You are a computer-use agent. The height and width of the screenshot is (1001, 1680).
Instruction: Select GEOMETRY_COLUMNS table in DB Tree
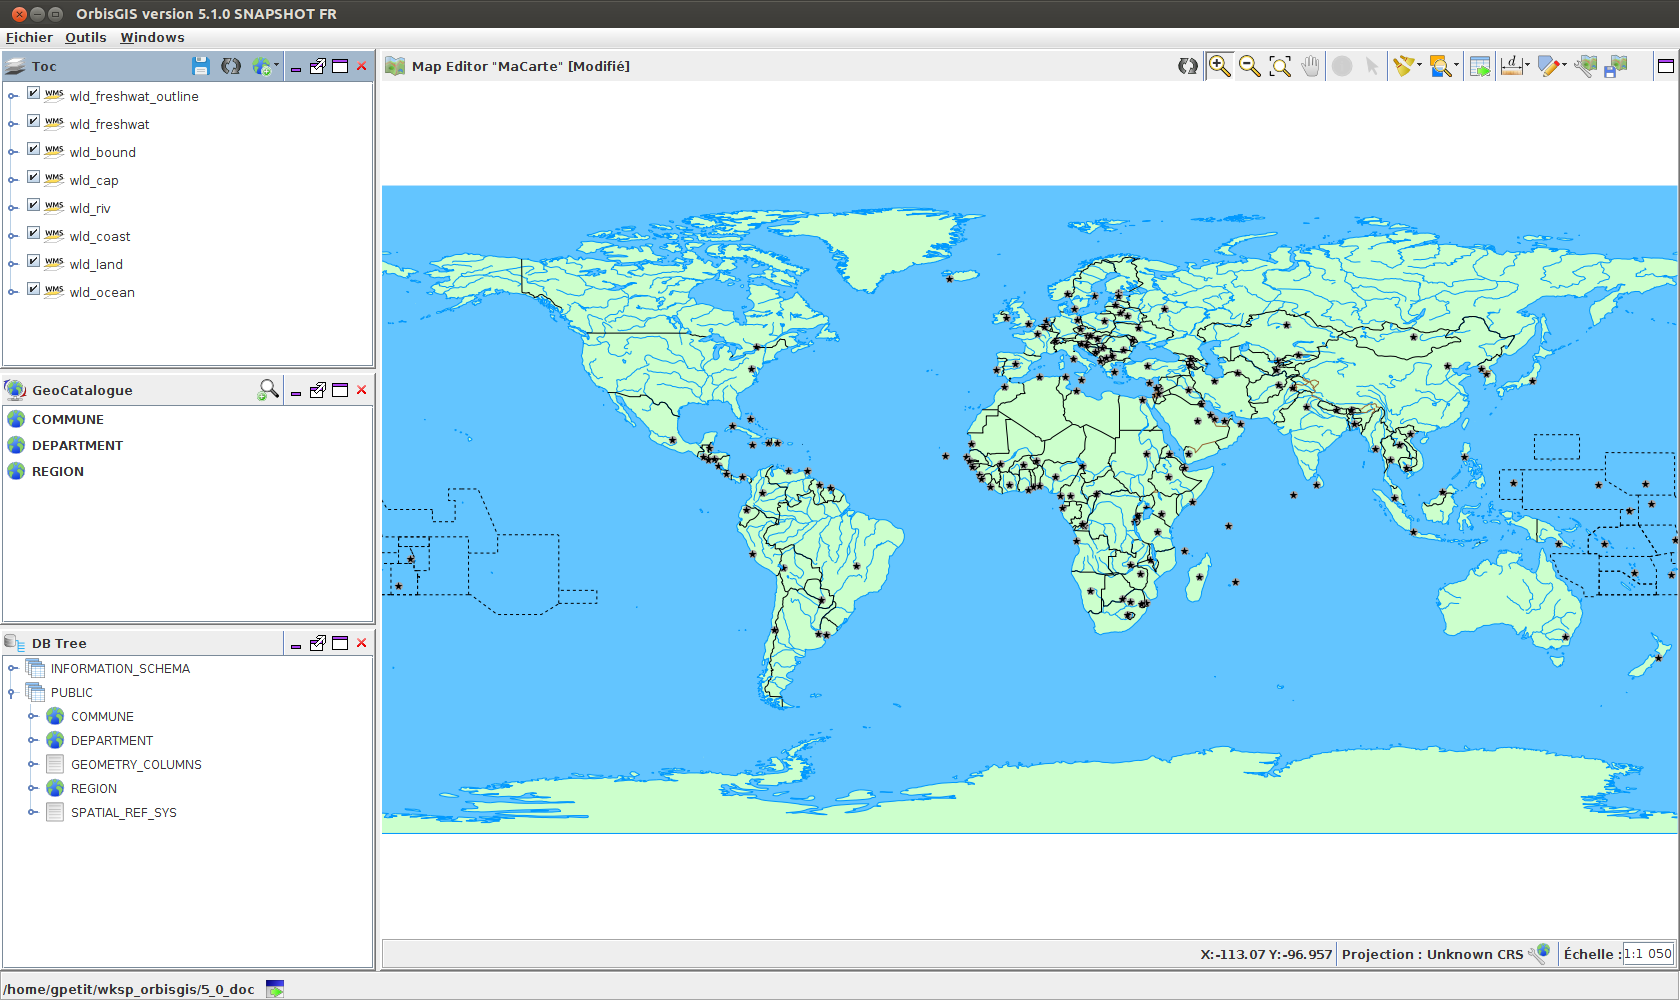click(136, 764)
